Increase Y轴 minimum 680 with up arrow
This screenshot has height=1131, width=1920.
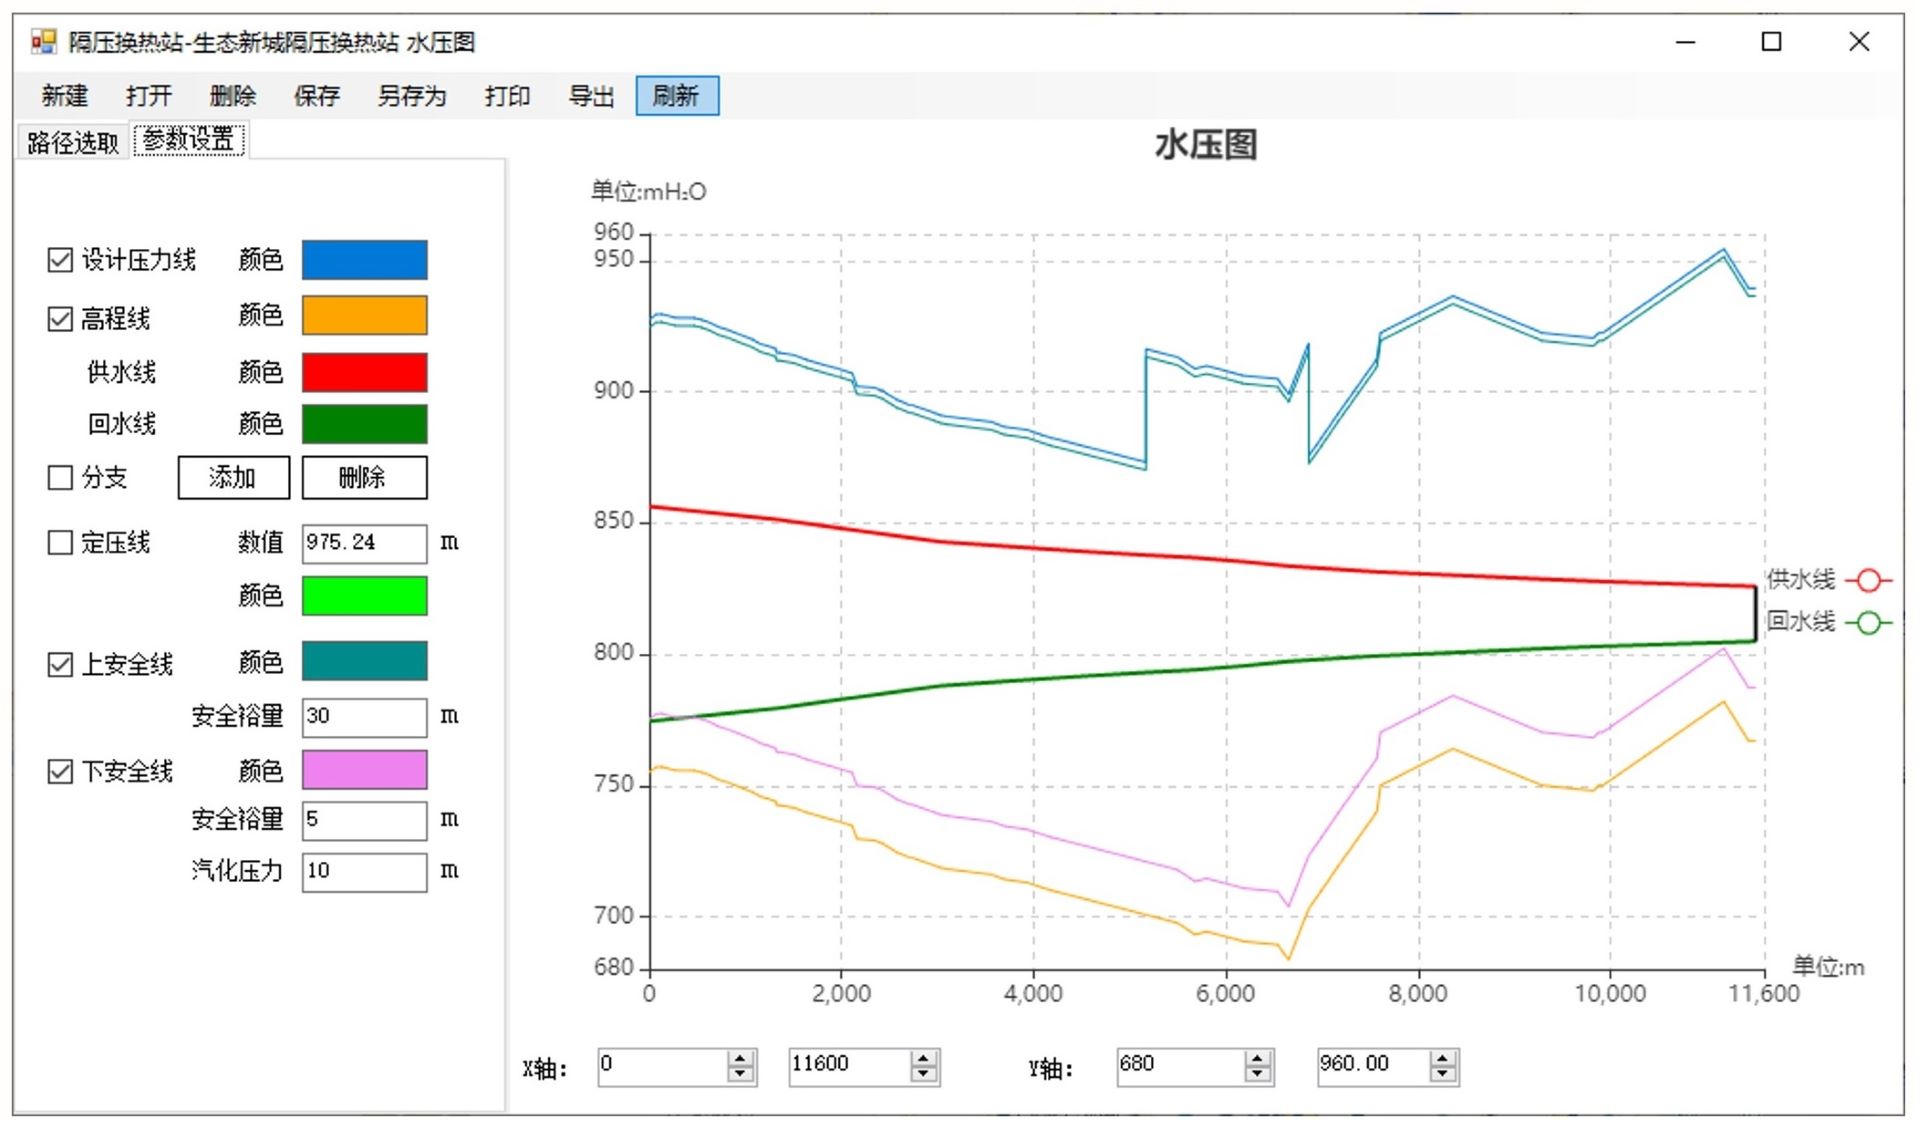tap(1258, 1059)
